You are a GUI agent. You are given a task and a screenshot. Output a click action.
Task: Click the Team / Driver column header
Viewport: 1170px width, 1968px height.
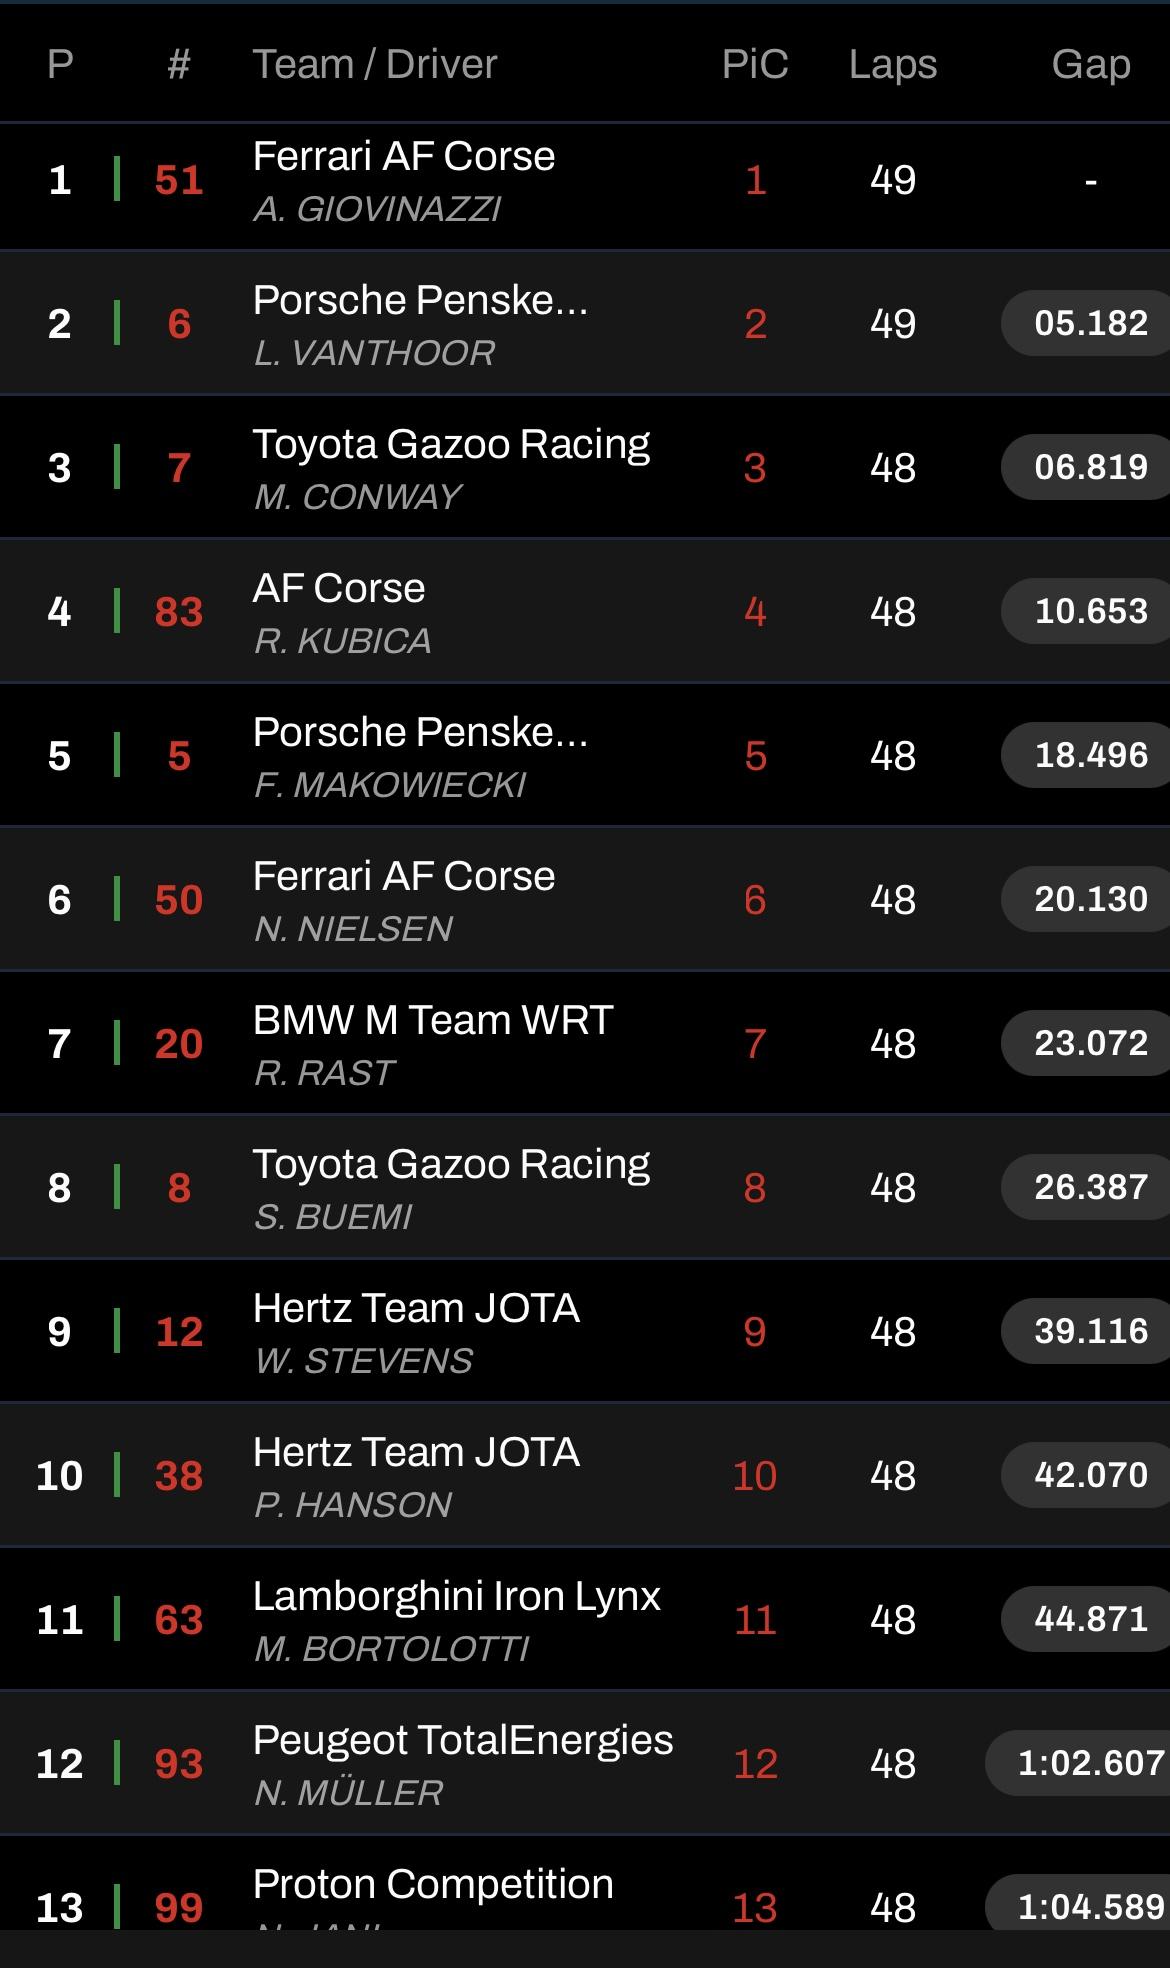click(375, 64)
